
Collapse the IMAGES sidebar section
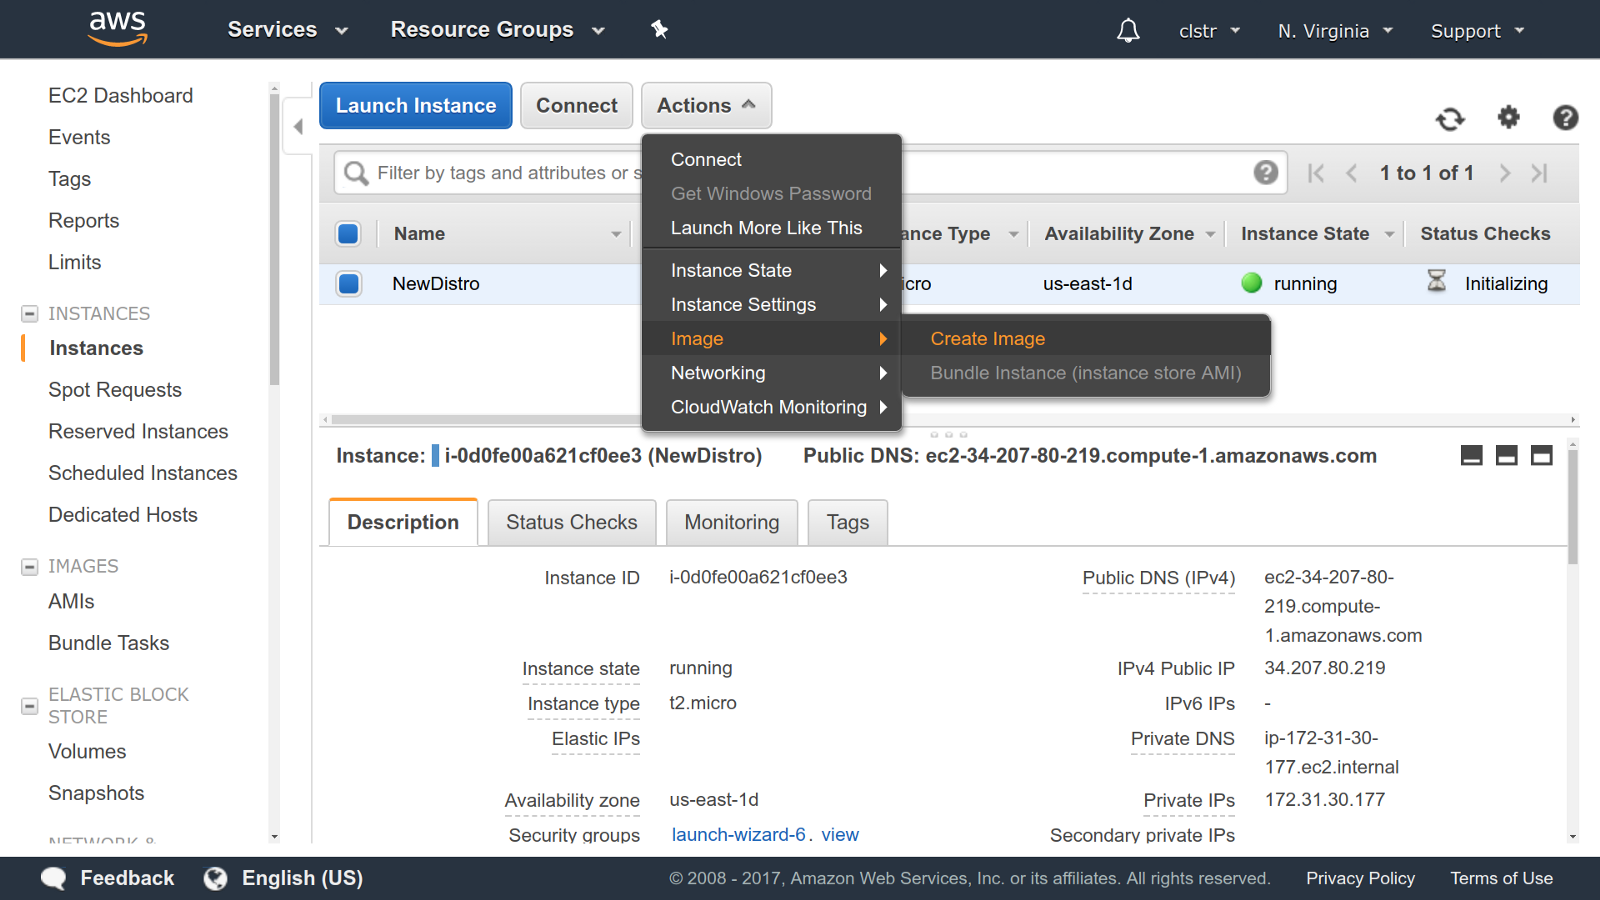[x=30, y=567]
